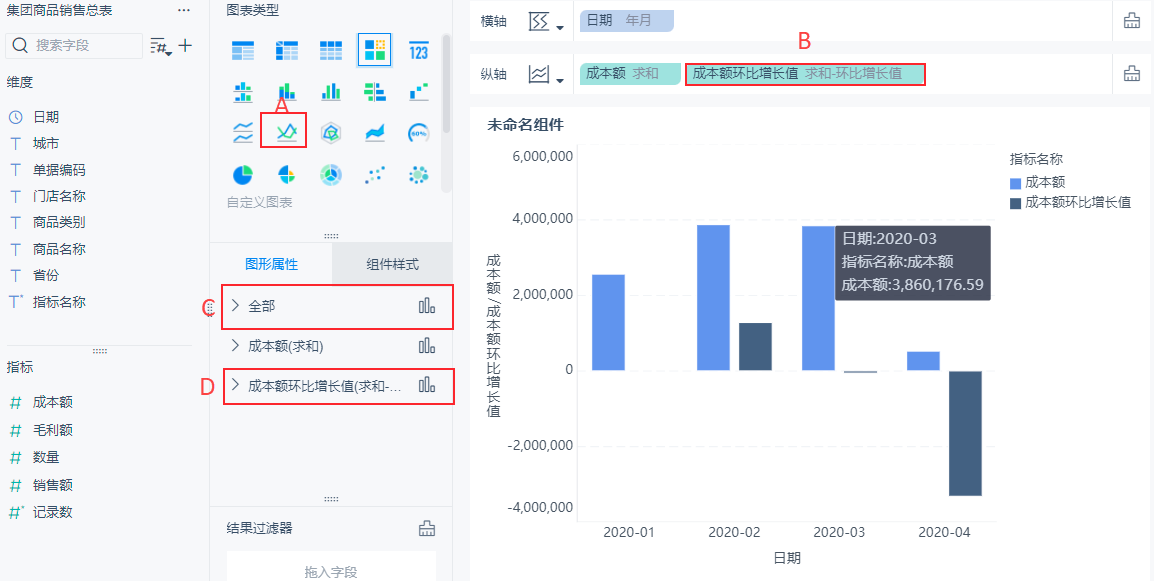Clear the 纵轴 fields with the brush icon
The width and height of the screenshot is (1154, 581).
(x=1132, y=74)
